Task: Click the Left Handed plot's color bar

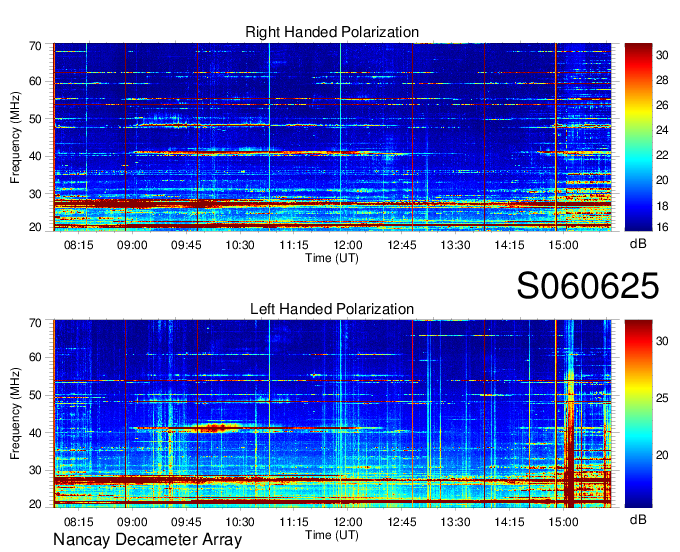Action: coord(638,414)
